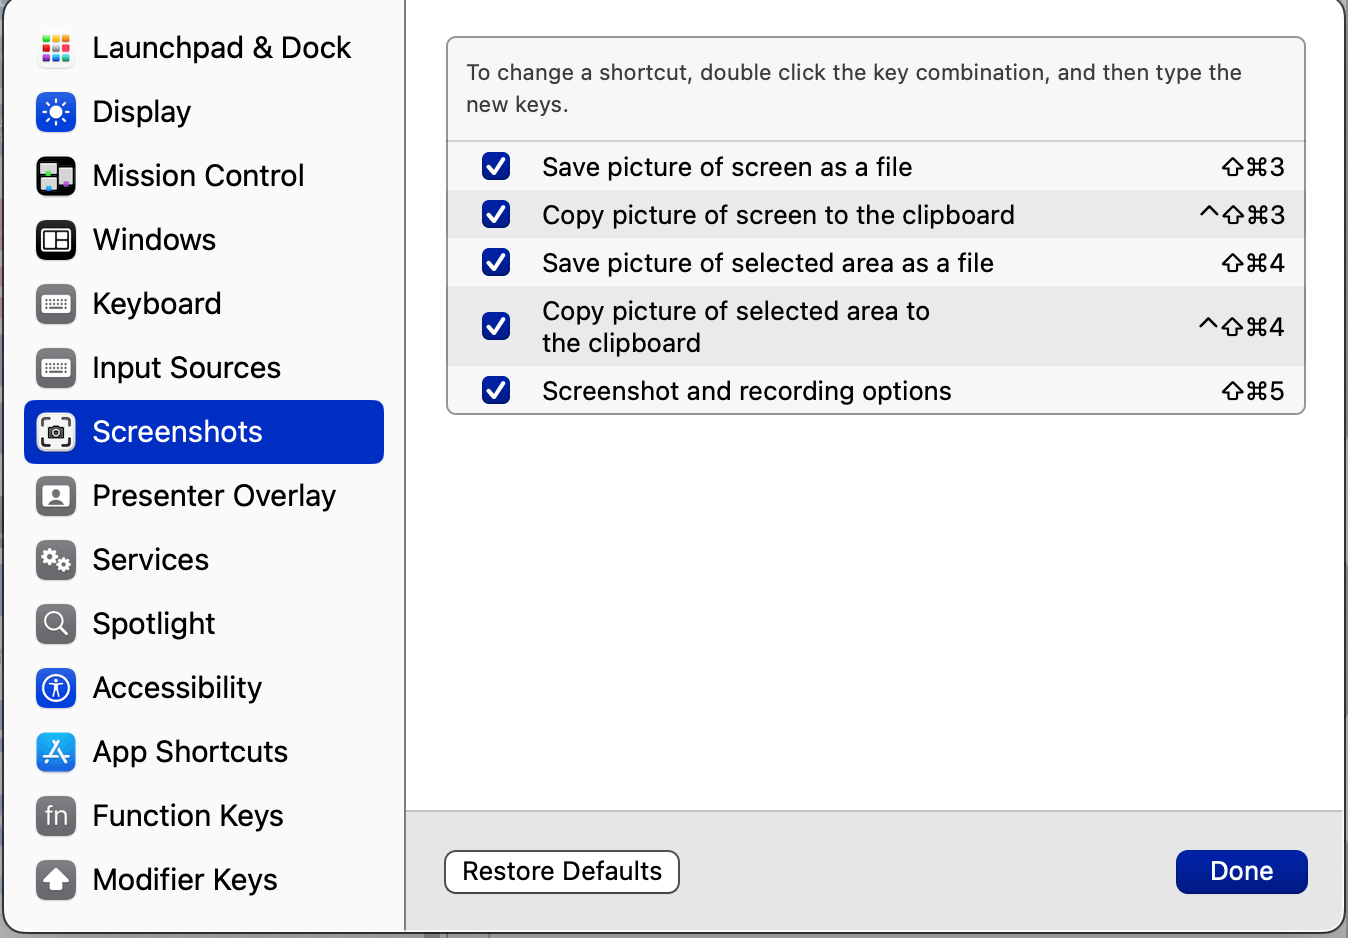Toggle Copy picture of selected area checkbox

coord(496,326)
